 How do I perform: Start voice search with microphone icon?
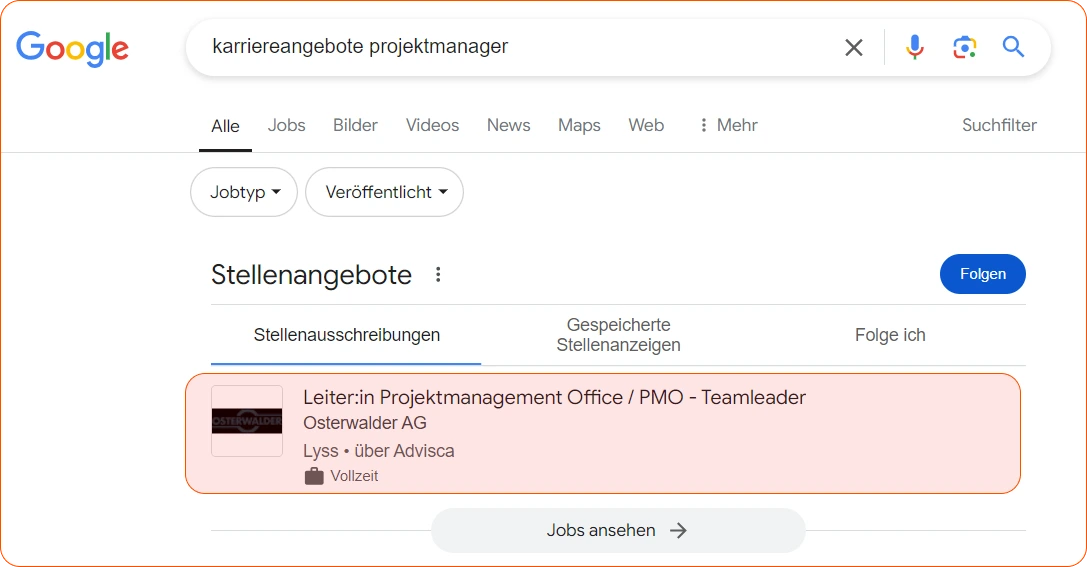click(x=914, y=47)
